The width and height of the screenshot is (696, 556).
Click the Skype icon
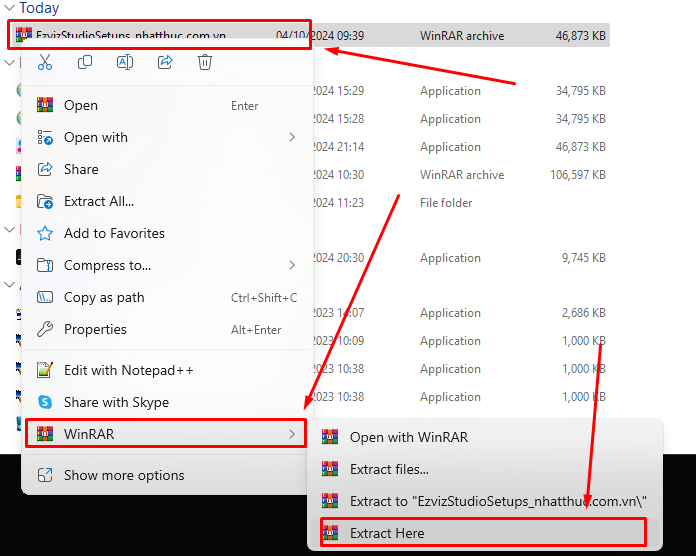(45, 402)
